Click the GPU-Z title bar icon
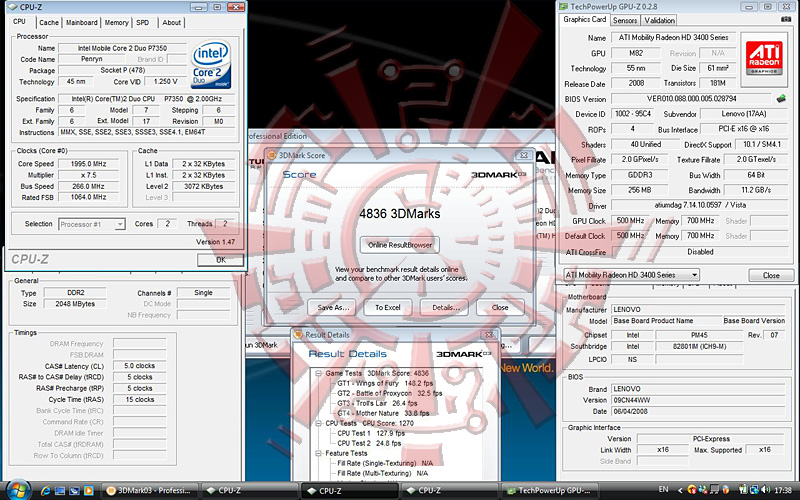The height and width of the screenshot is (500, 800). pyautogui.click(x=563, y=6)
